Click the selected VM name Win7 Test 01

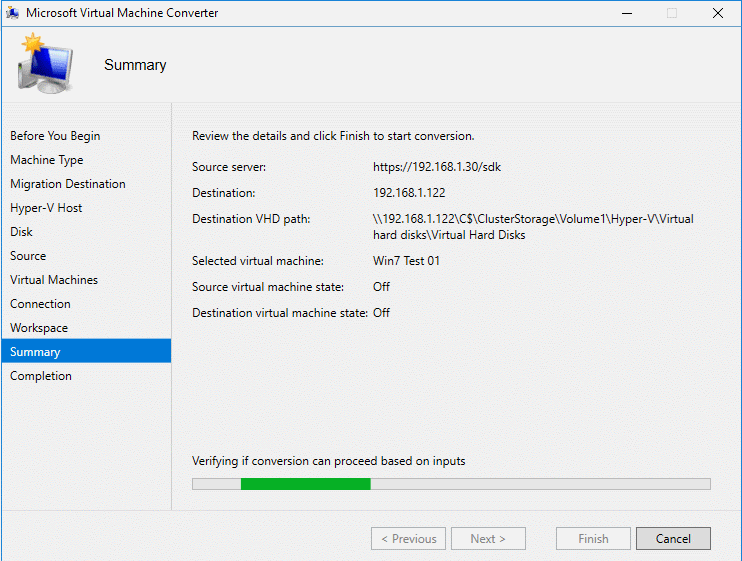coord(406,261)
